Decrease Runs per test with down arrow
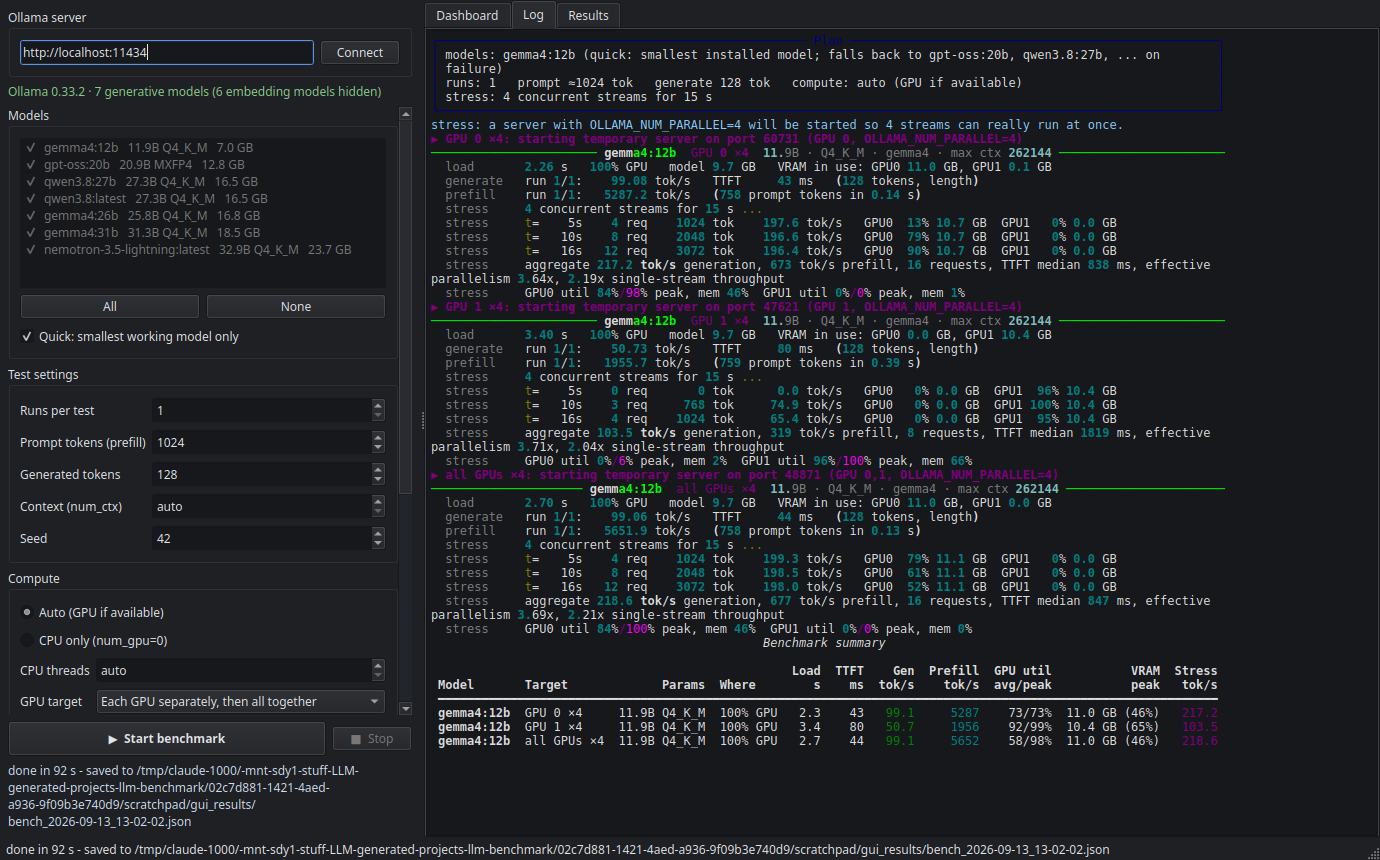1380x860 pixels. (378, 416)
